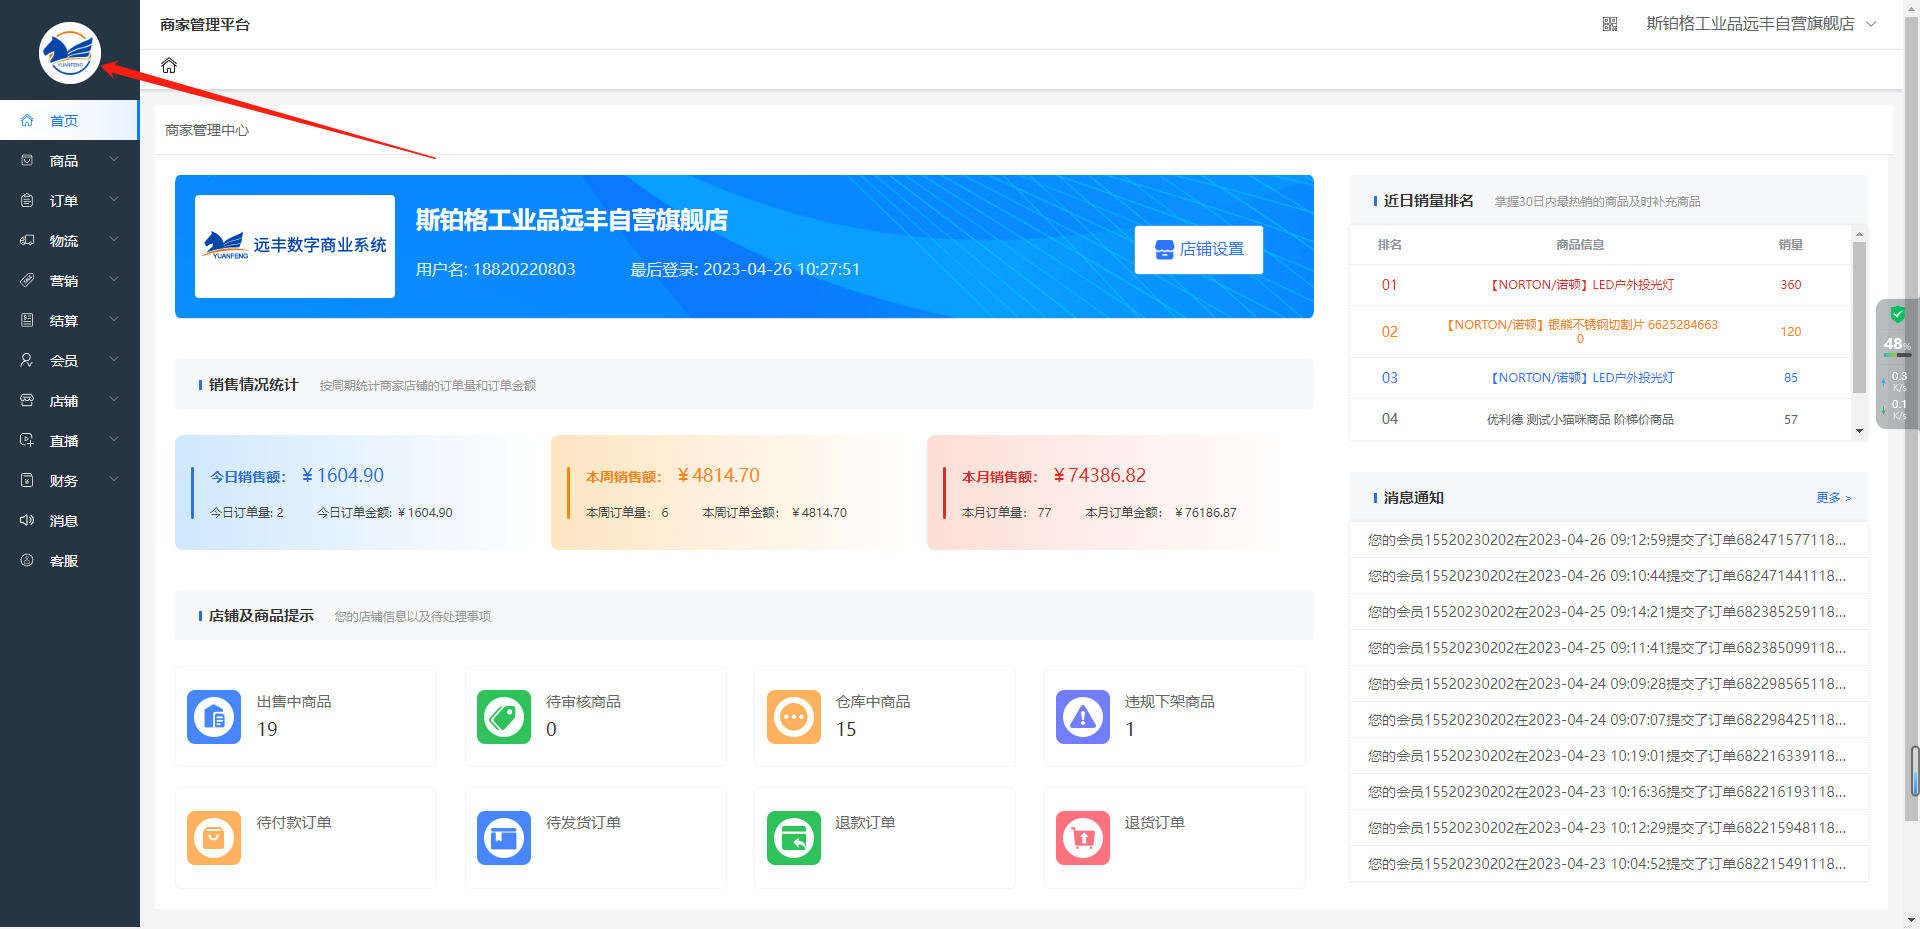The width and height of the screenshot is (1920, 929).
Task: Click the Yuanfeng logo in the sidebar
Action: 70,53
